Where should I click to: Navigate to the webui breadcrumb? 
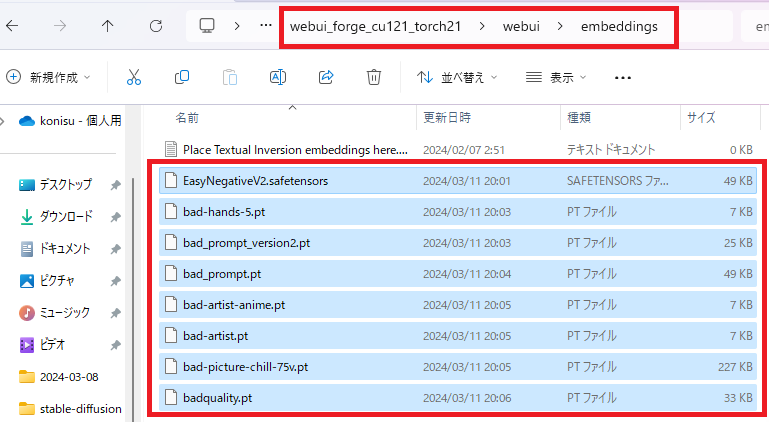pyautogui.click(x=521, y=26)
